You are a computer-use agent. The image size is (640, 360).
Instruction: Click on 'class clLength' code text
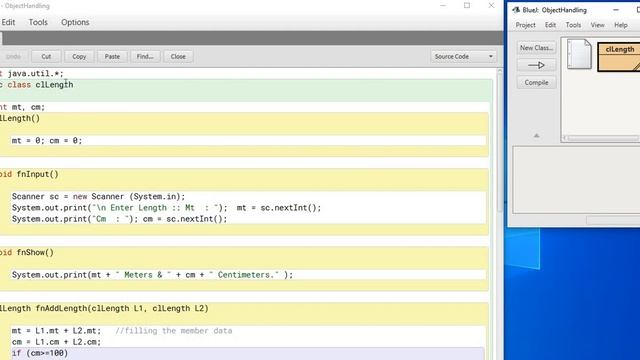pyautogui.click(x=40, y=85)
